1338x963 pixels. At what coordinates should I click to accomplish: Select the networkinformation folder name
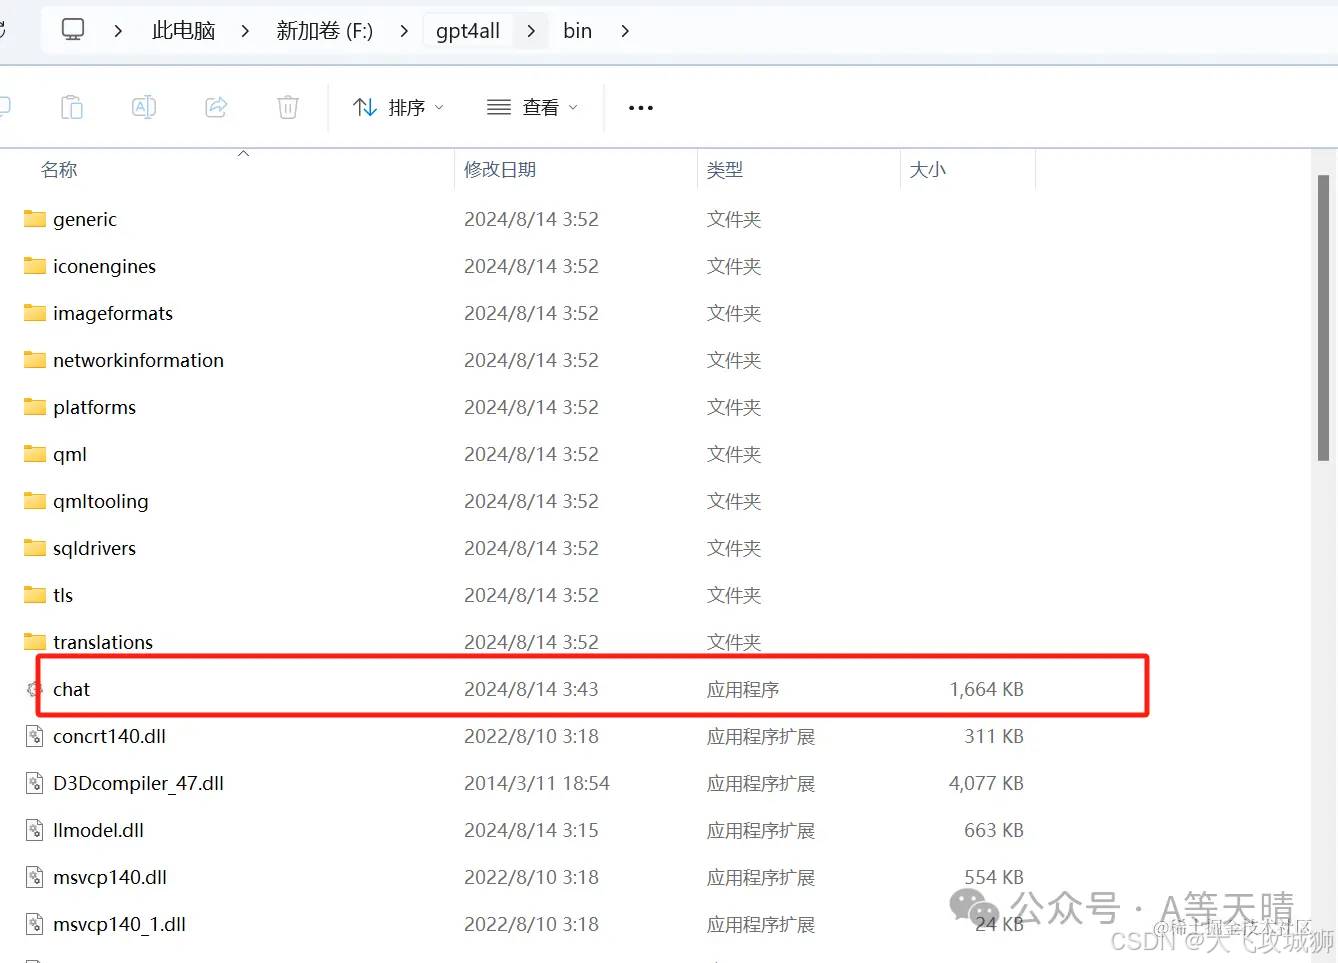click(139, 360)
